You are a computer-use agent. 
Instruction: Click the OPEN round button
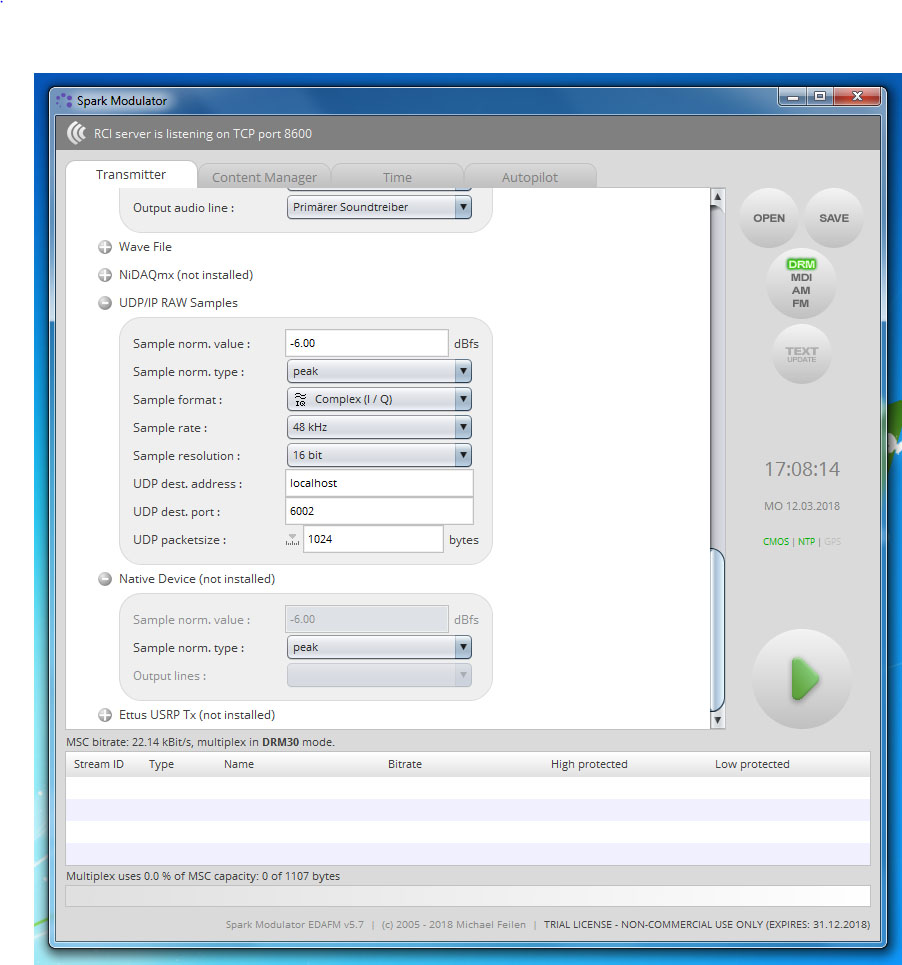pos(769,218)
